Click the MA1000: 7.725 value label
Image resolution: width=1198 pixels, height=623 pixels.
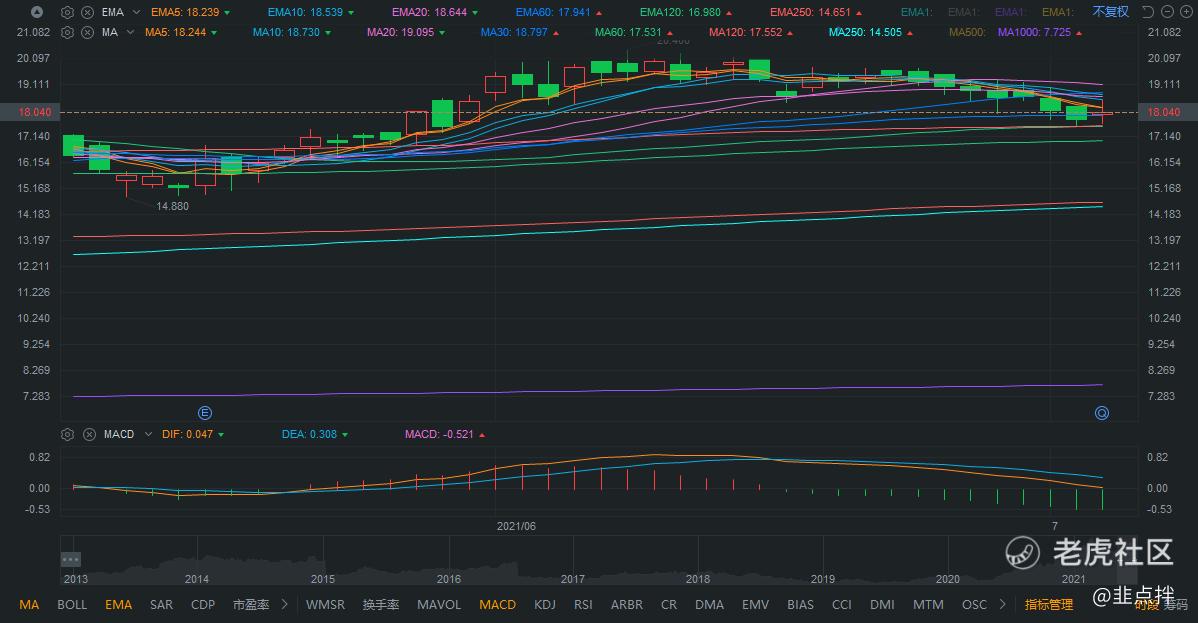click(1034, 32)
